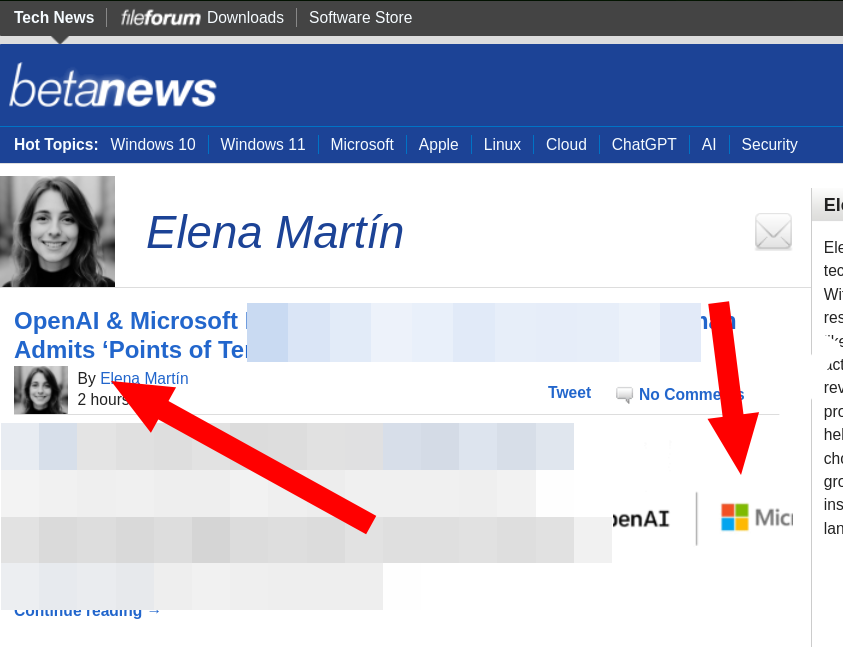843x647 pixels.
Task: Click the comment bubble icon
Action: tap(624, 395)
